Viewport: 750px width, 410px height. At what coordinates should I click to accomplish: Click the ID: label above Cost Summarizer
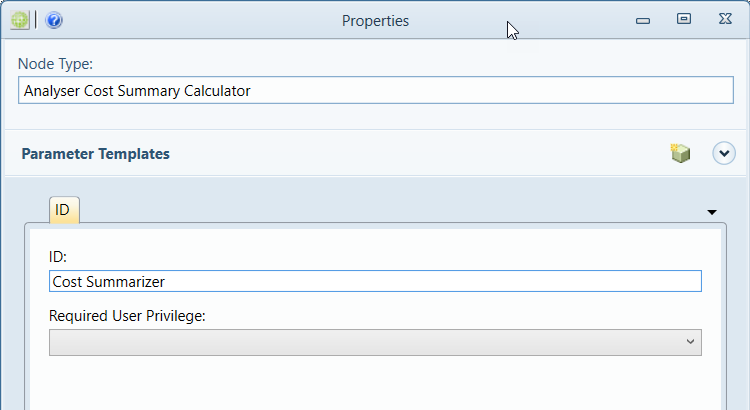tap(58, 257)
